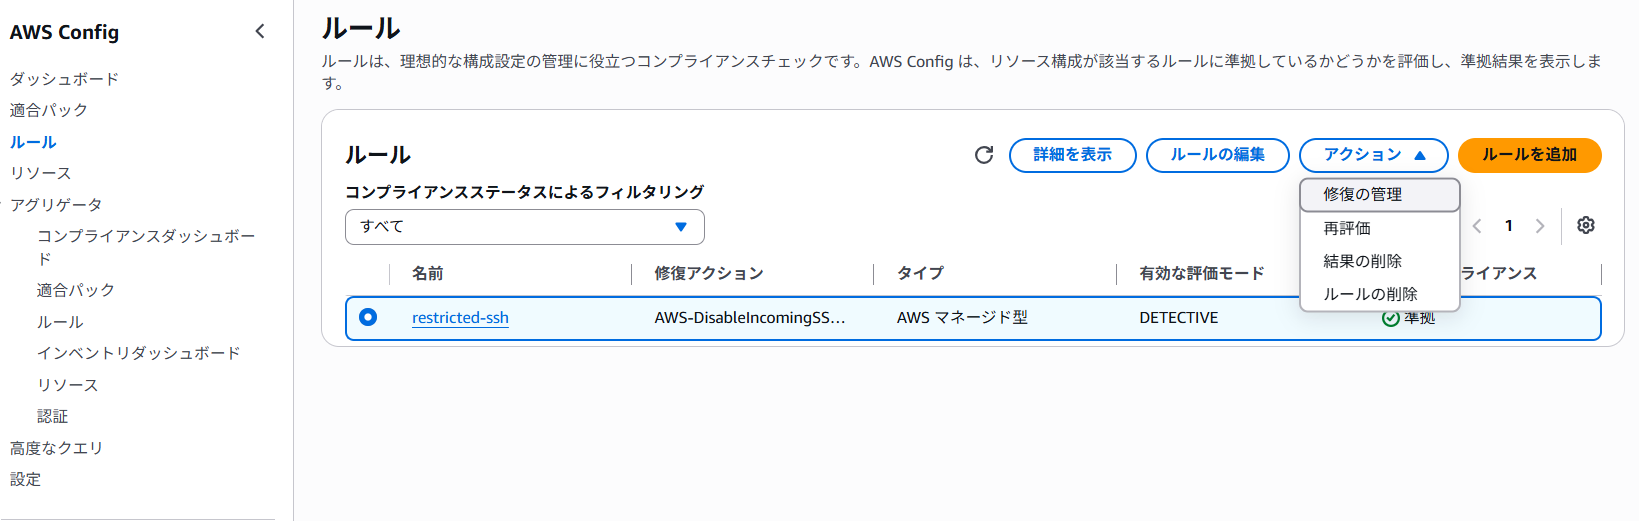Open ダッシュボード in sidebar
The width and height of the screenshot is (1639, 521).
64,79
